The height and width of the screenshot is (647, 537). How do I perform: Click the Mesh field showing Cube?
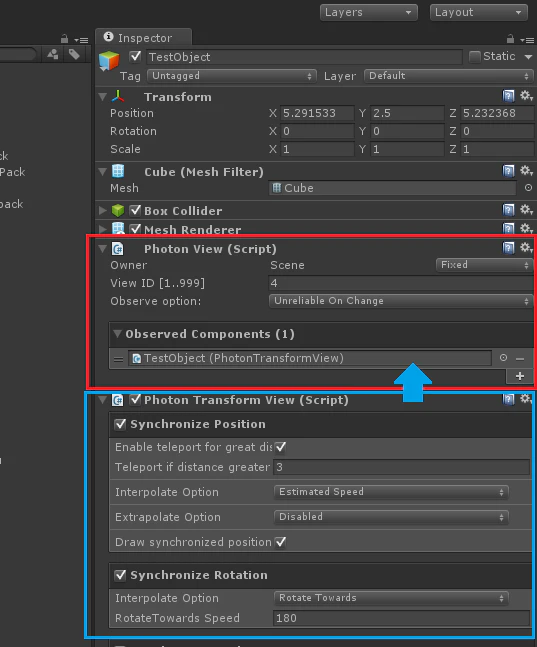[392, 188]
